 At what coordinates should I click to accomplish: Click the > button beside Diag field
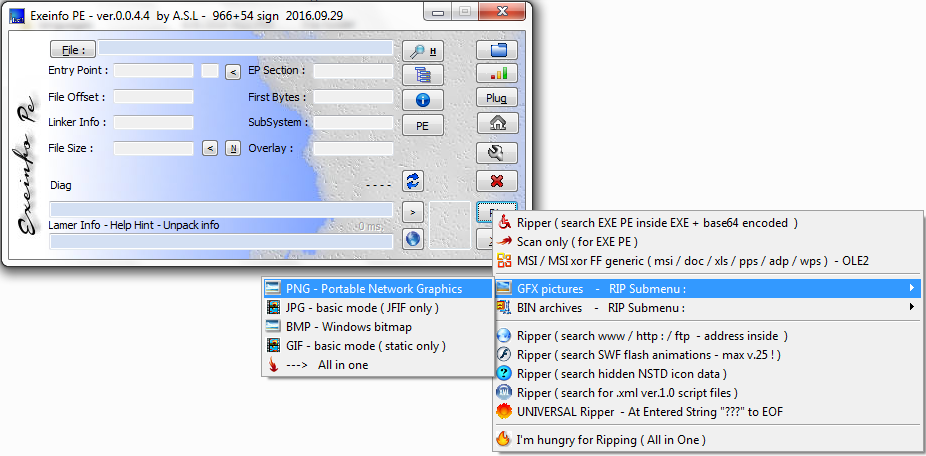pos(413,210)
